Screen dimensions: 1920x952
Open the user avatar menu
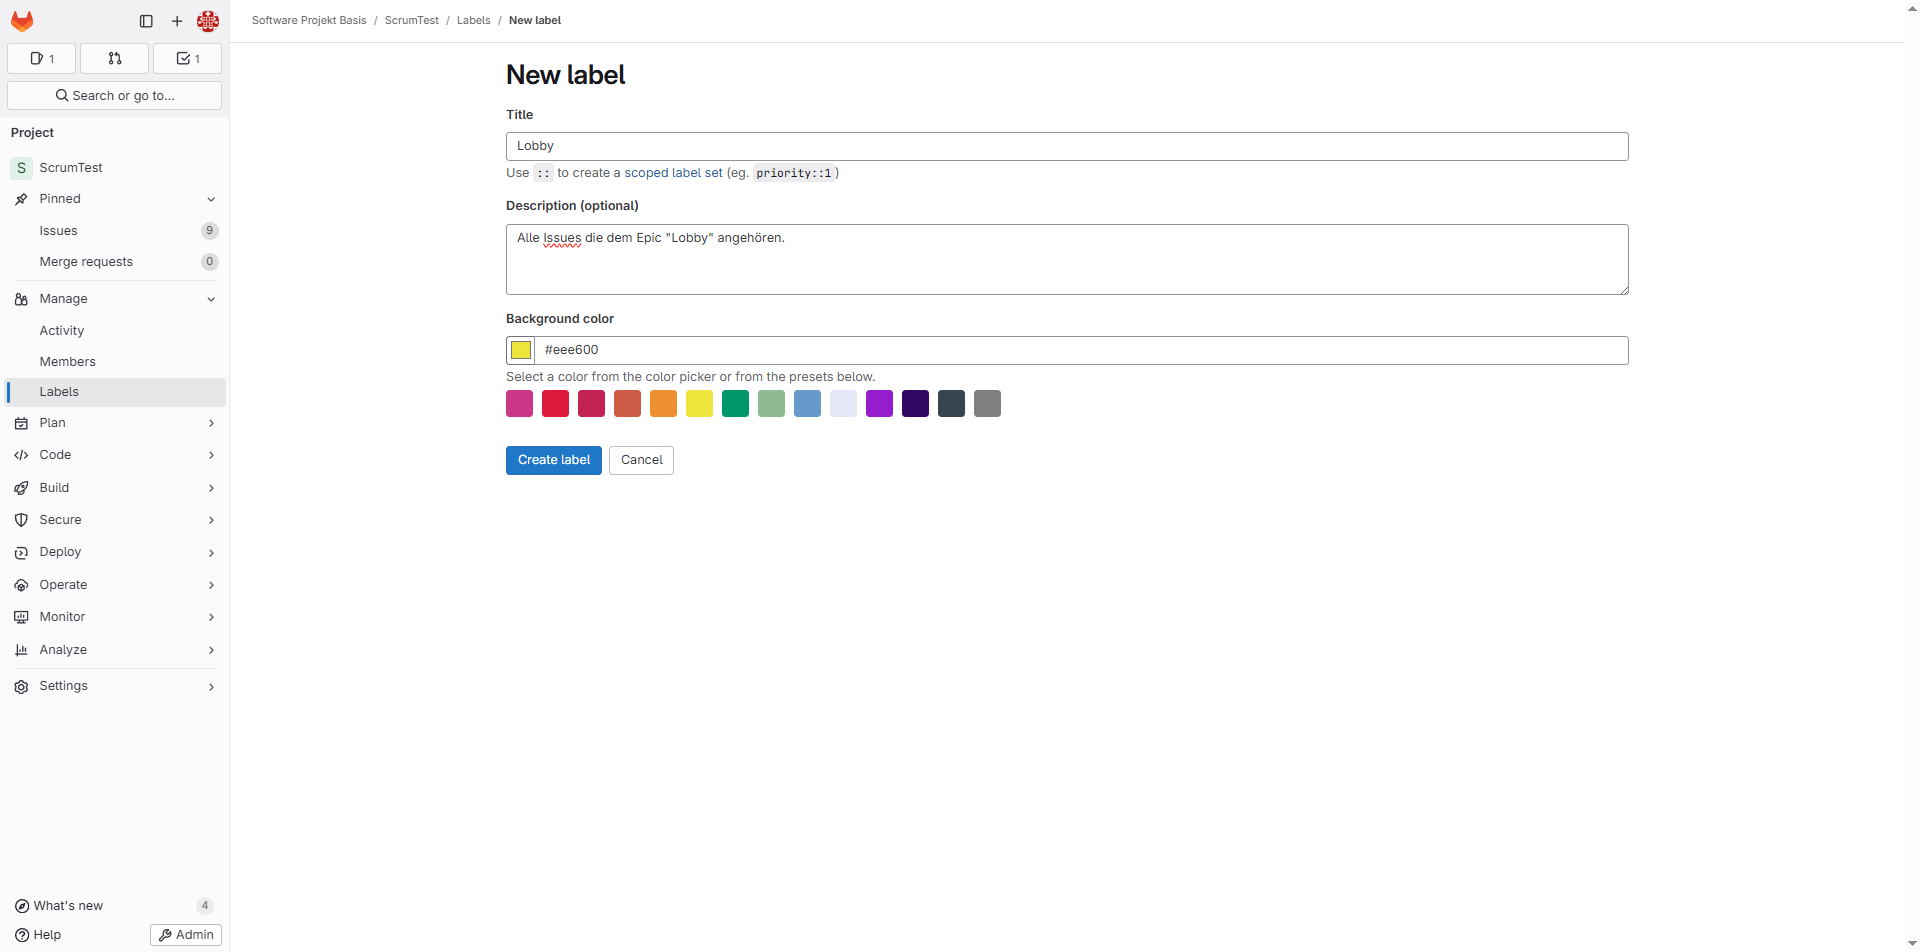(208, 21)
